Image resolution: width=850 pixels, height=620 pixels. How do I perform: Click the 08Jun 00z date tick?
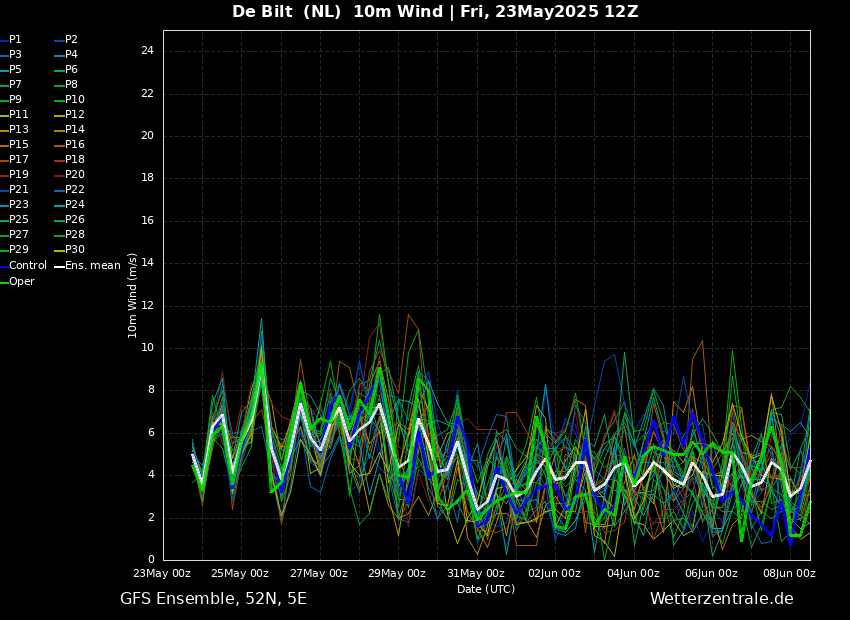pyautogui.click(x=789, y=573)
